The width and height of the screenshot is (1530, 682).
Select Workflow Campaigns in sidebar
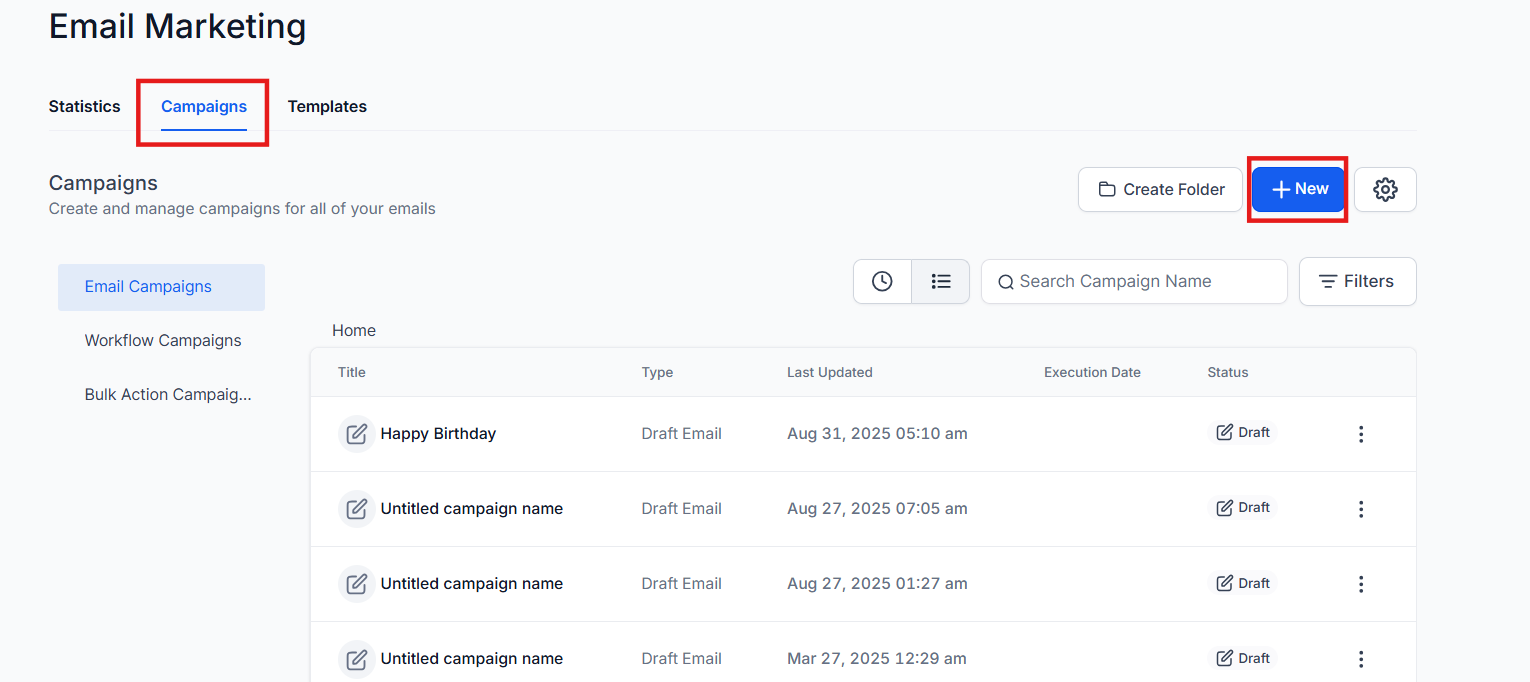[x=163, y=340]
